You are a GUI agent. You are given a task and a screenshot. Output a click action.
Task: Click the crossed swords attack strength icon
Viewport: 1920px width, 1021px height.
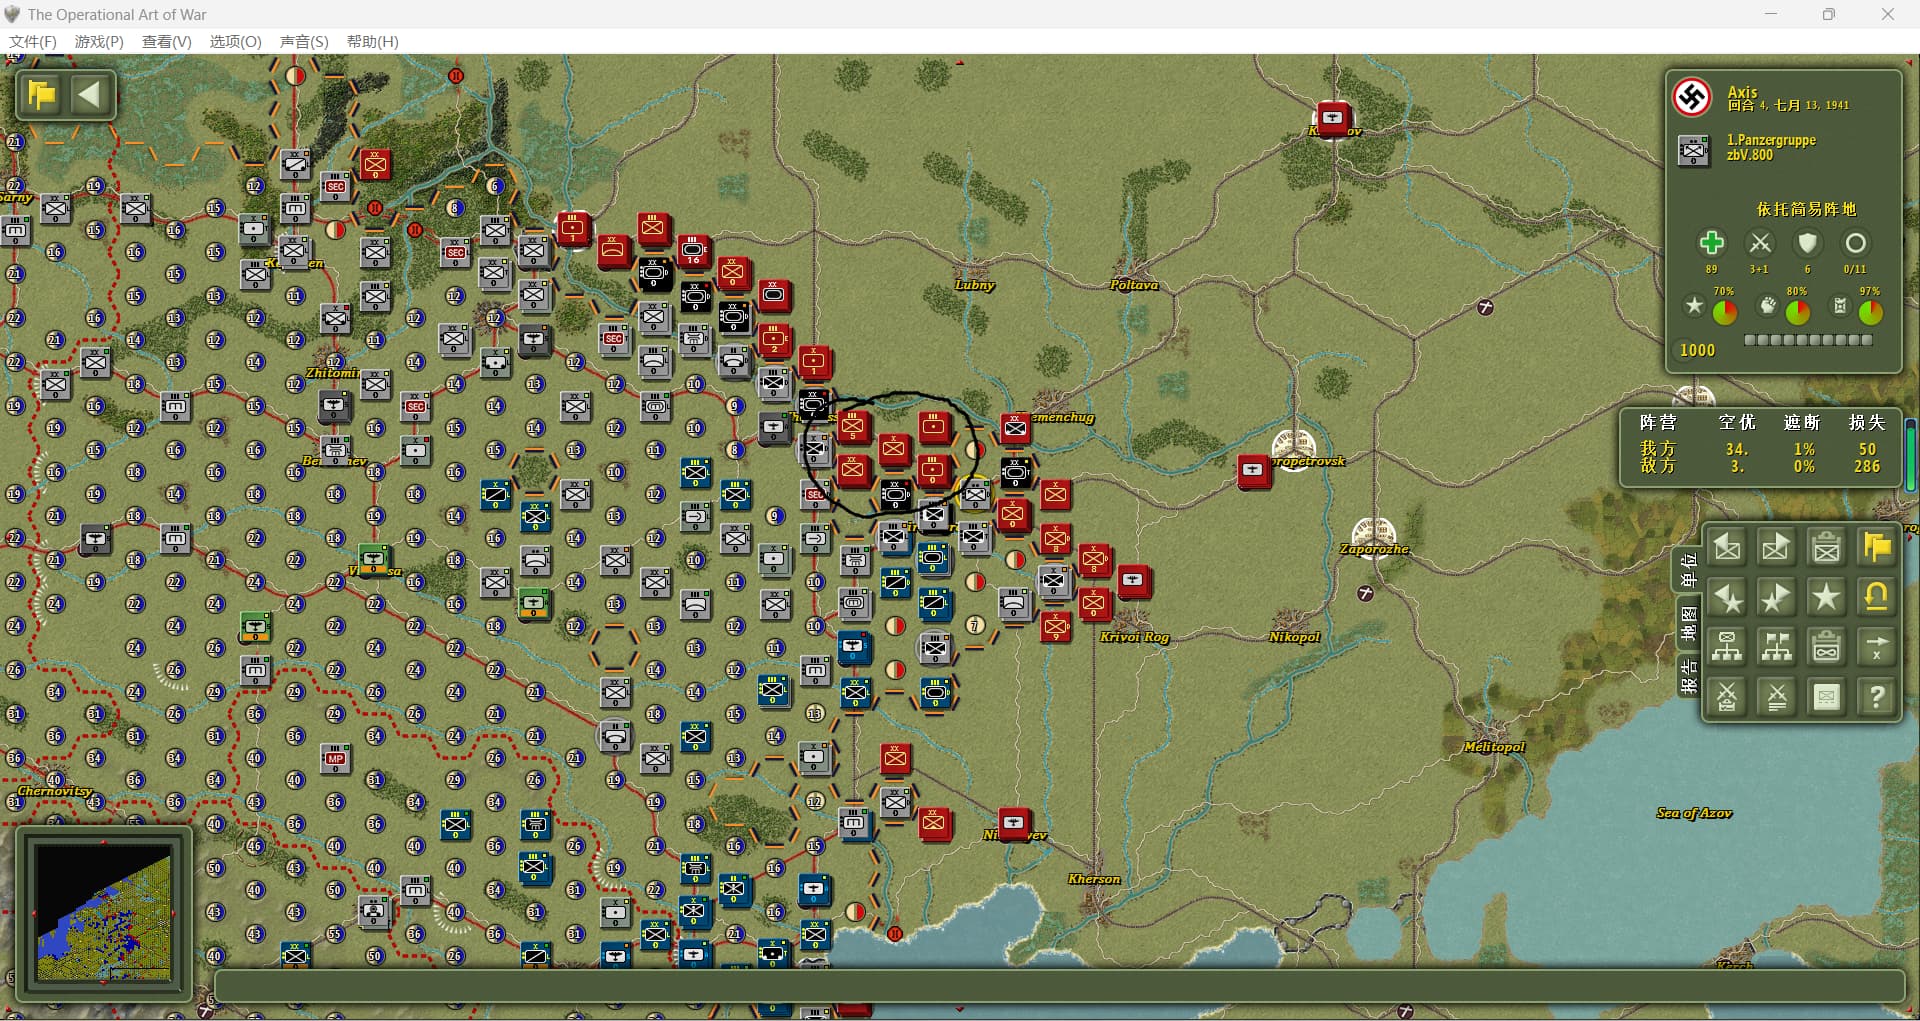pos(1759,243)
